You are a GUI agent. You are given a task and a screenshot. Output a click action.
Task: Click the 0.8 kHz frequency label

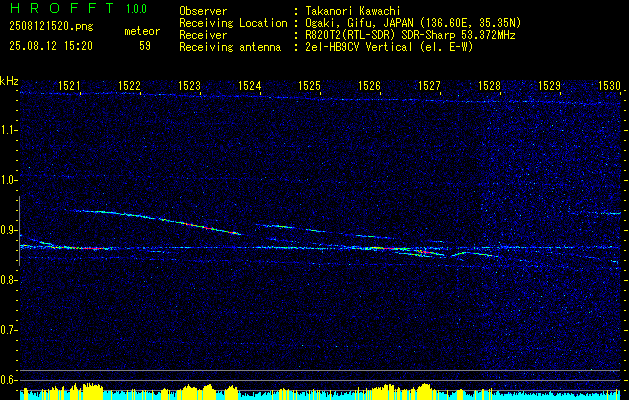(x=8, y=280)
